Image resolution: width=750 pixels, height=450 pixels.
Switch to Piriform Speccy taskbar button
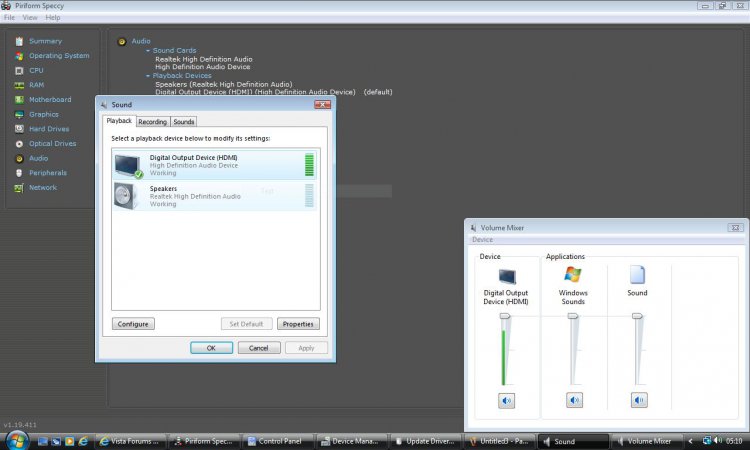point(205,441)
